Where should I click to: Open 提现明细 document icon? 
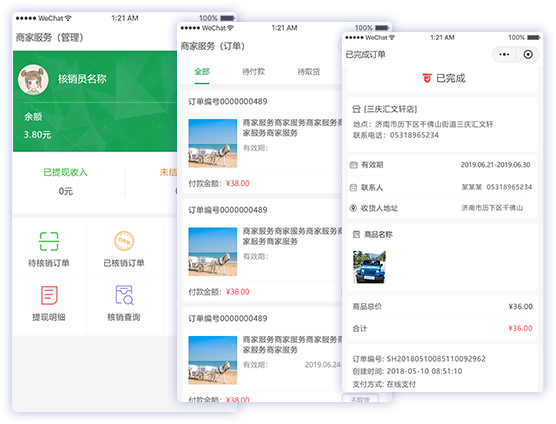[x=49, y=295]
